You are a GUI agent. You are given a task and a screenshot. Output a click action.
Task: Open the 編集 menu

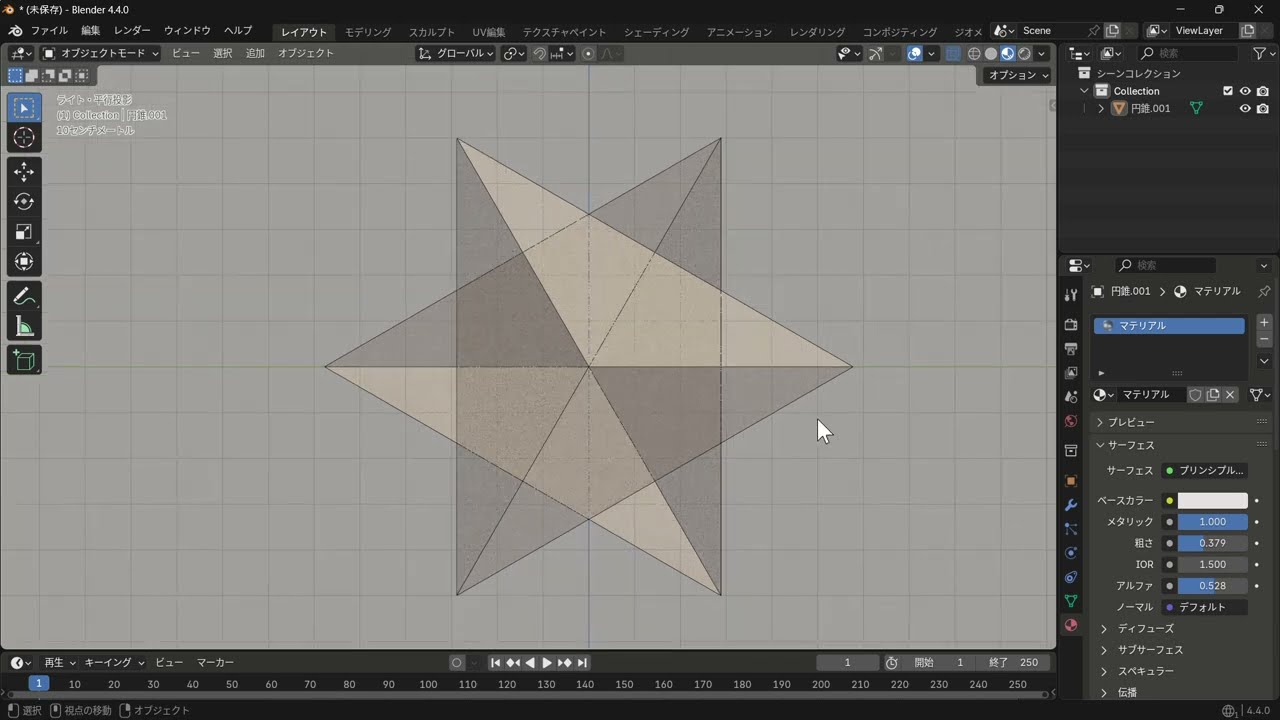[x=91, y=31]
